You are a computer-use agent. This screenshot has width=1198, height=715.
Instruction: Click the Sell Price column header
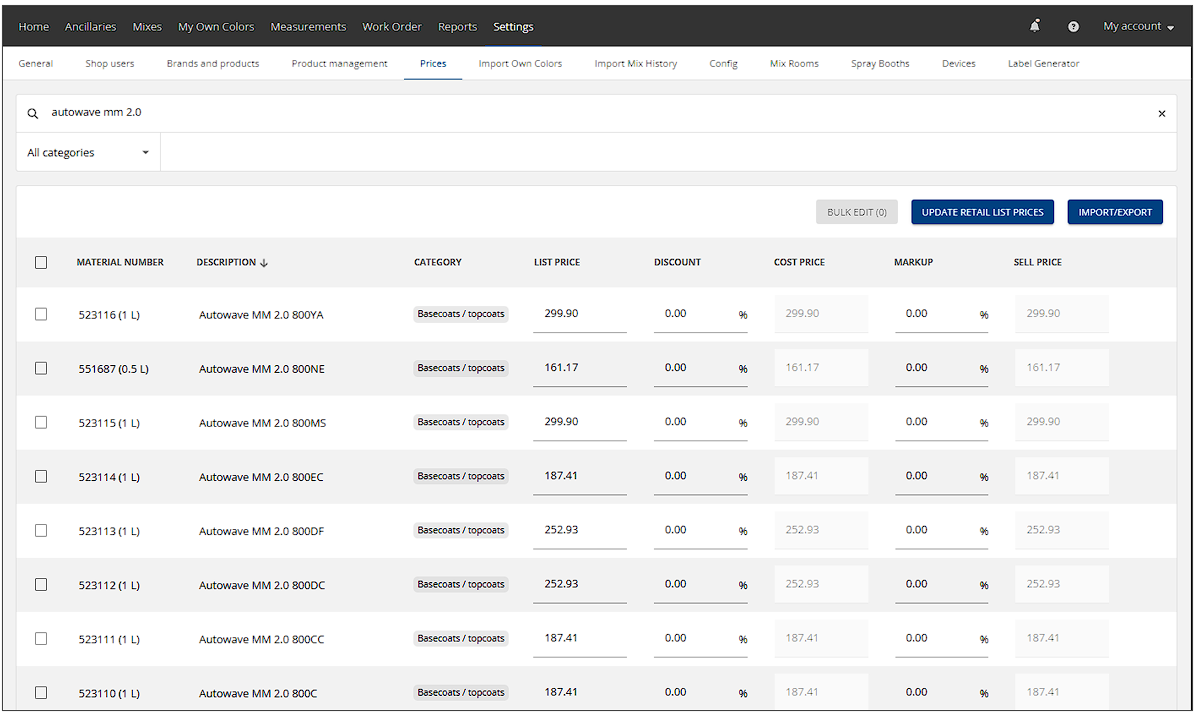pos(1038,263)
